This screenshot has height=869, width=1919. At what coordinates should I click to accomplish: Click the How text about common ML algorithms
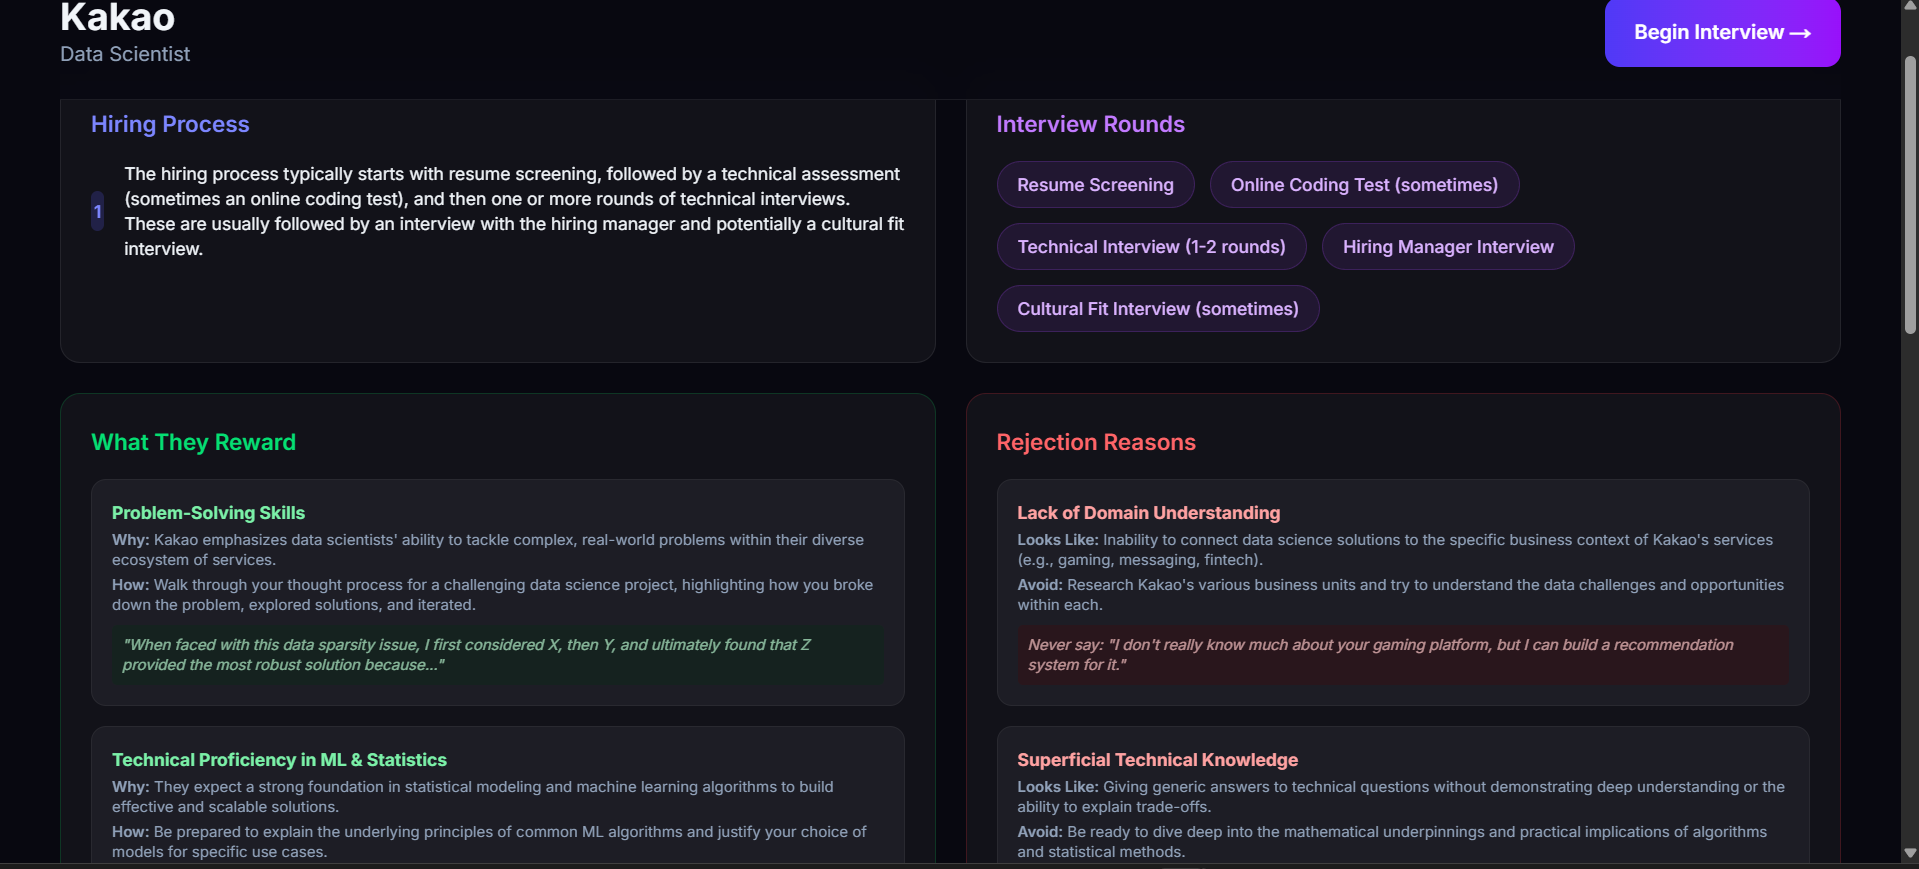click(x=489, y=842)
